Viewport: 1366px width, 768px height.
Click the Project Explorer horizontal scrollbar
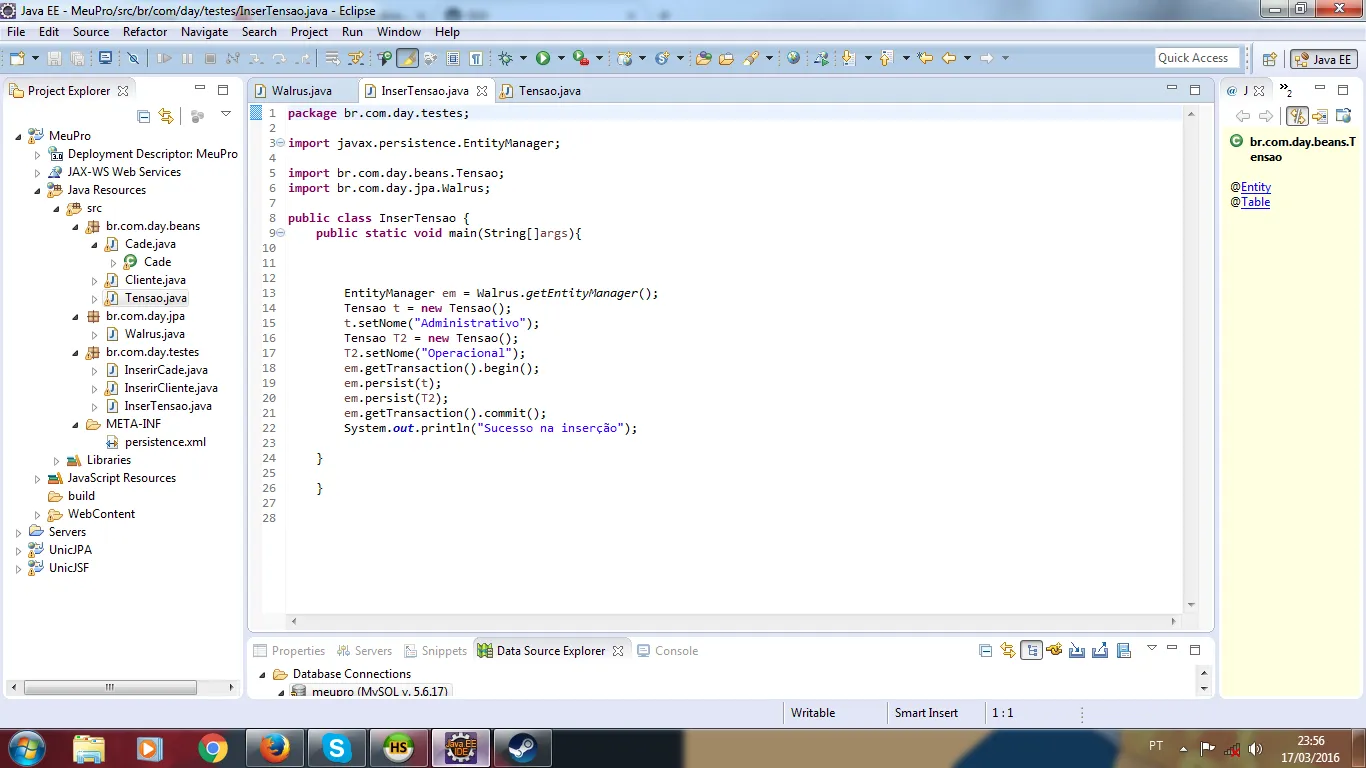point(124,688)
